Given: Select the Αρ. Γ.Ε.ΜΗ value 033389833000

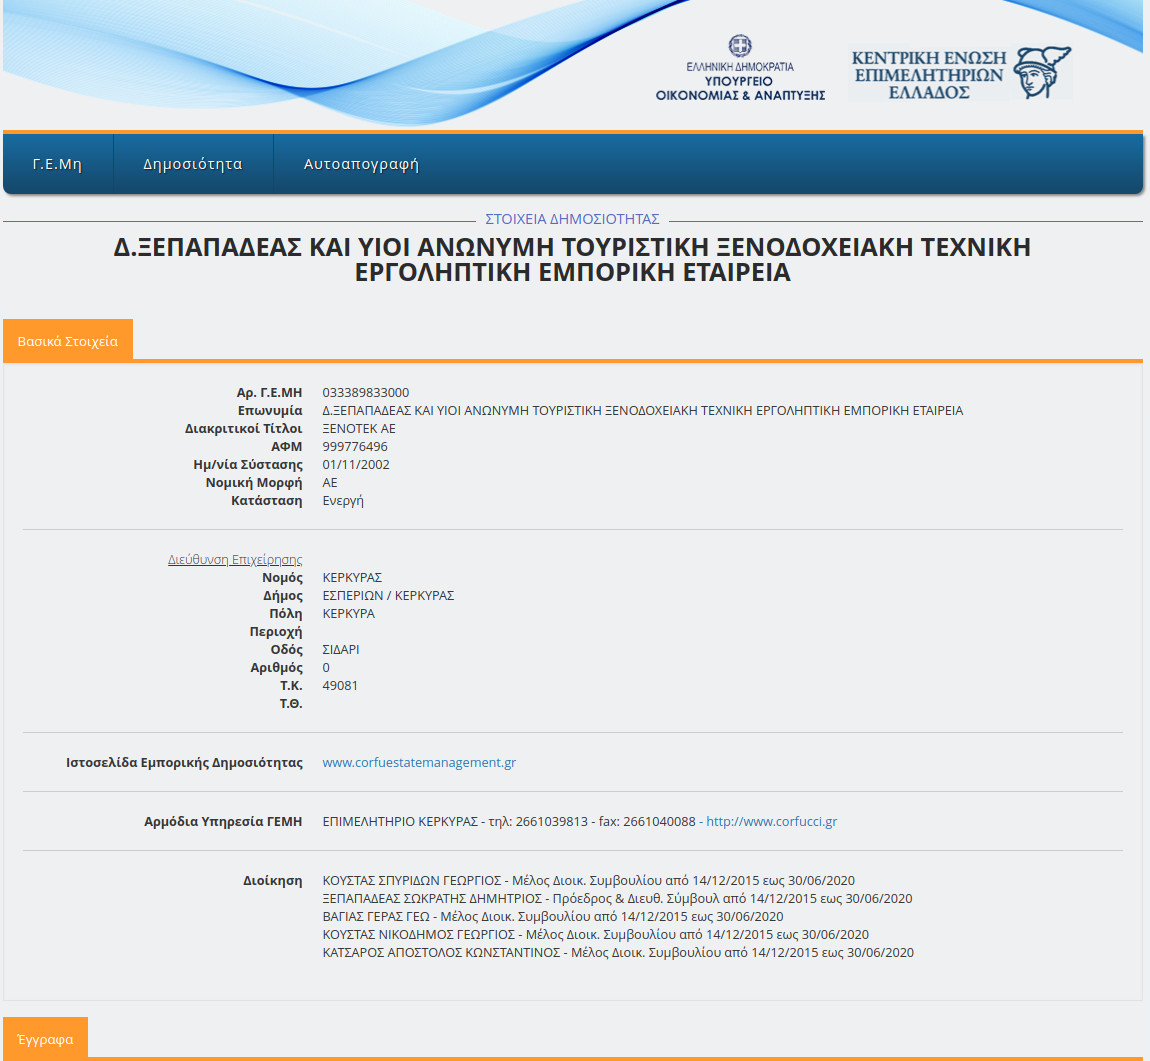Looking at the screenshot, I should pyautogui.click(x=366, y=392).
